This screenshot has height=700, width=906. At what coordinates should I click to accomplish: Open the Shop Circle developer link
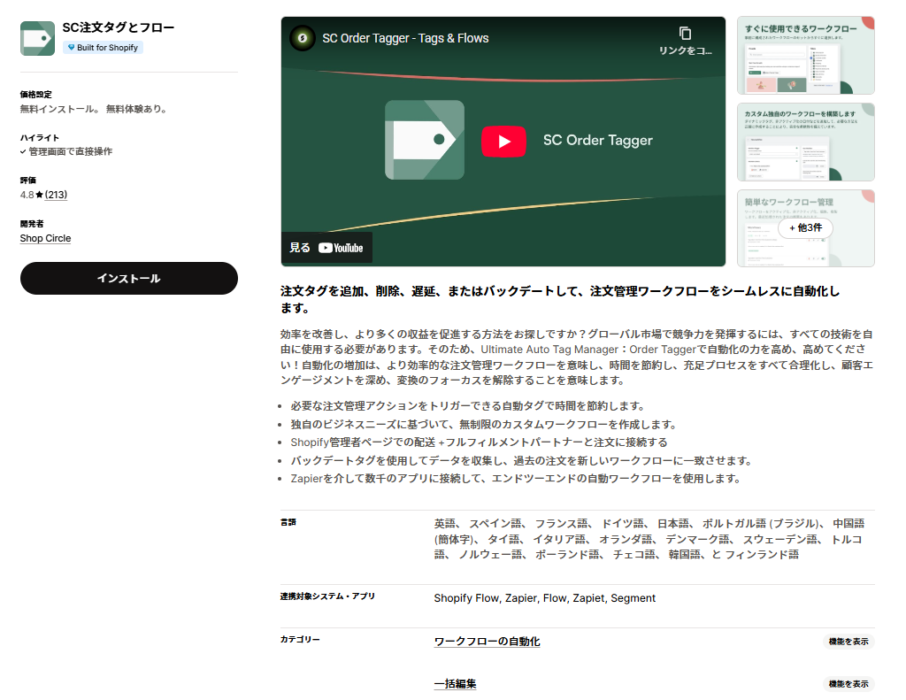coord(46,238)
